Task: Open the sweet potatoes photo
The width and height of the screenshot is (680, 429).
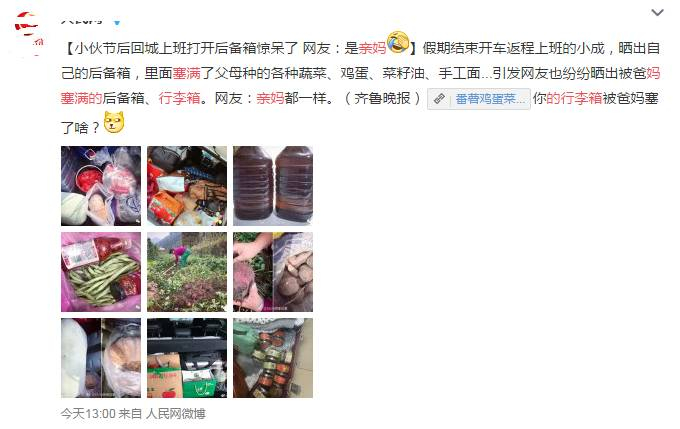Action: (x=273, y=272)
